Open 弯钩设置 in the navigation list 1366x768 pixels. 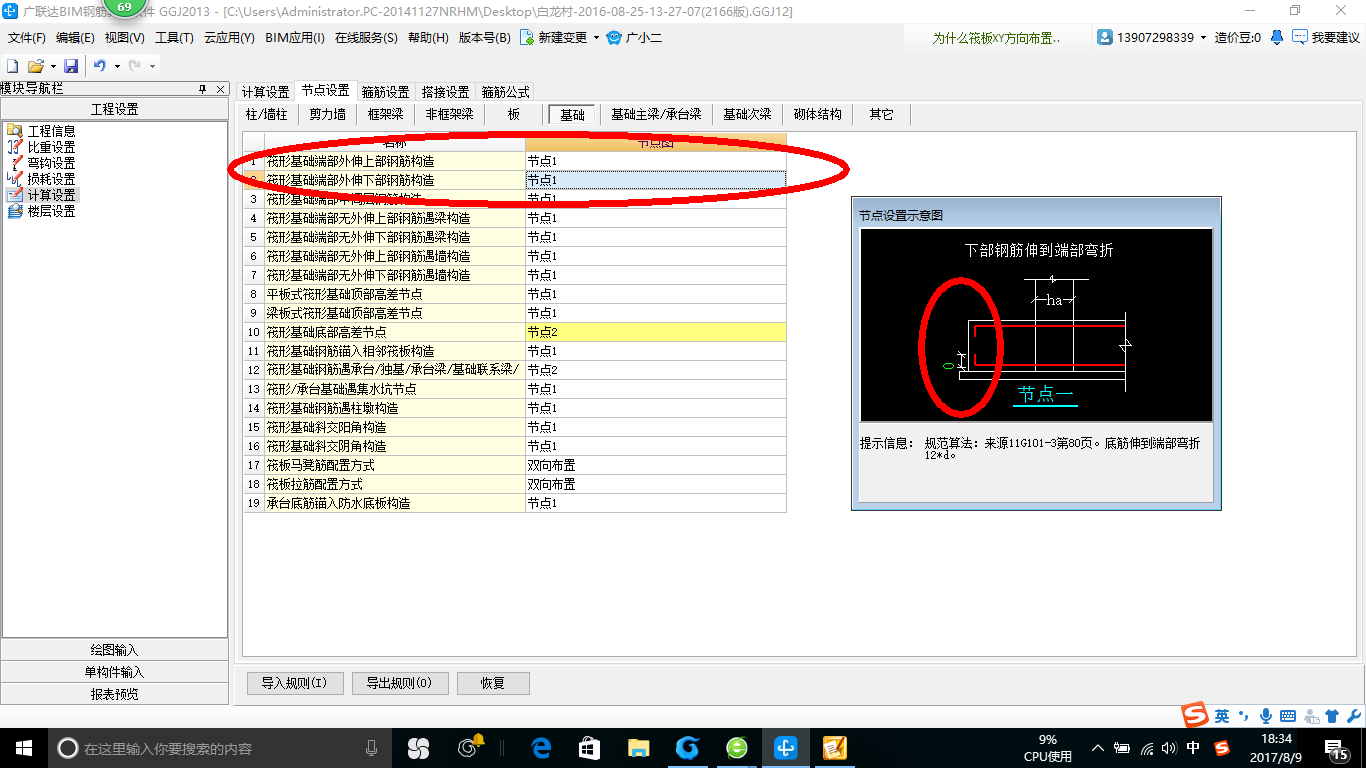(51, 163)
